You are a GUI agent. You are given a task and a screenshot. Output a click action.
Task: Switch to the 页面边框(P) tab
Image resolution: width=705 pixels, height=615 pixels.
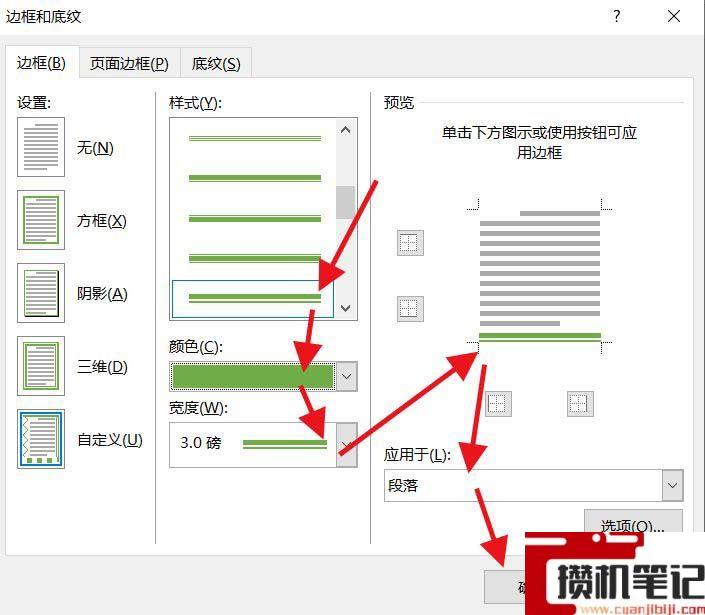coord(129,63)
